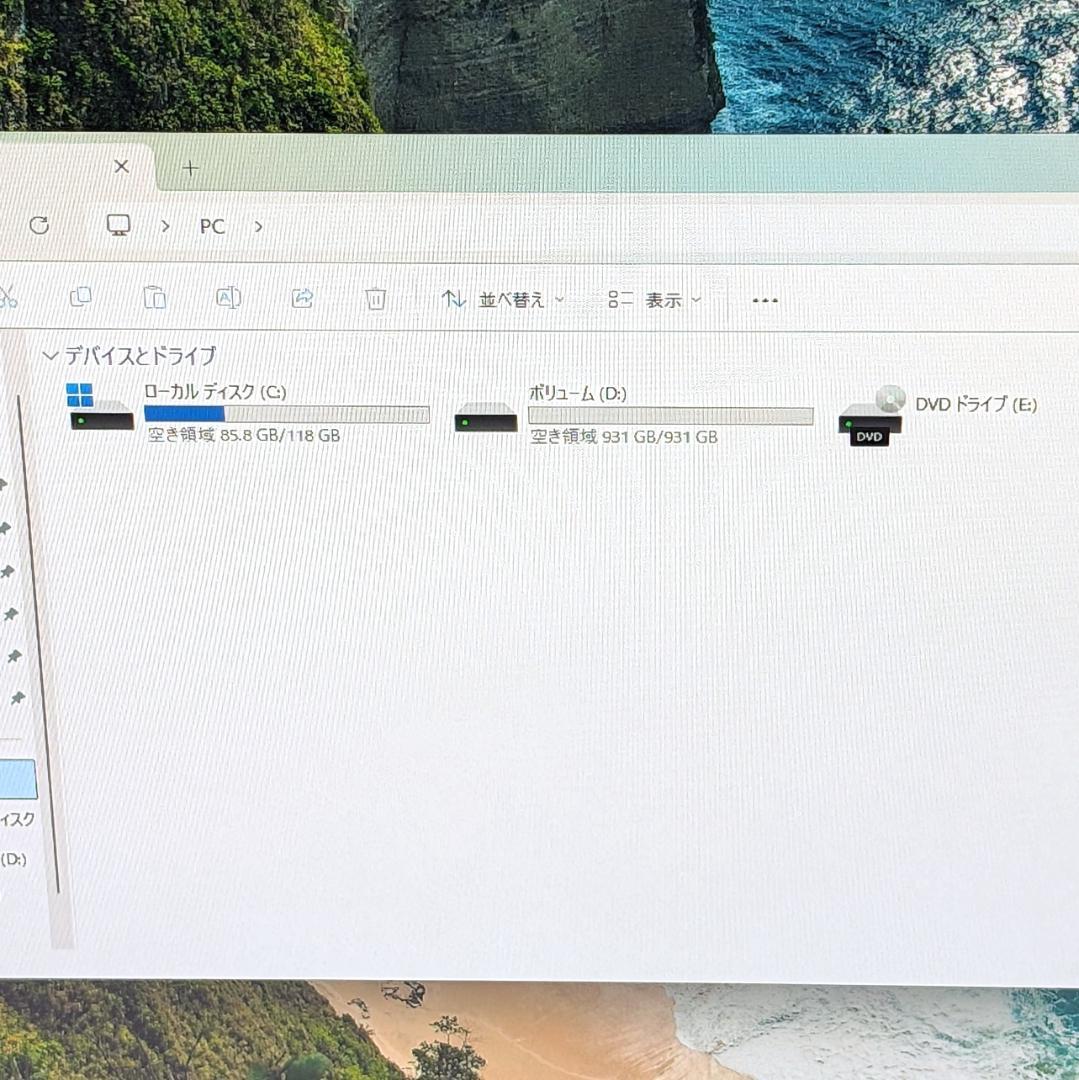The height and width of the screenshot is (1080, 1079).
Task: Select the Cut icon on the toolbar
Action: pyautogui.click(x=6, y=298)
